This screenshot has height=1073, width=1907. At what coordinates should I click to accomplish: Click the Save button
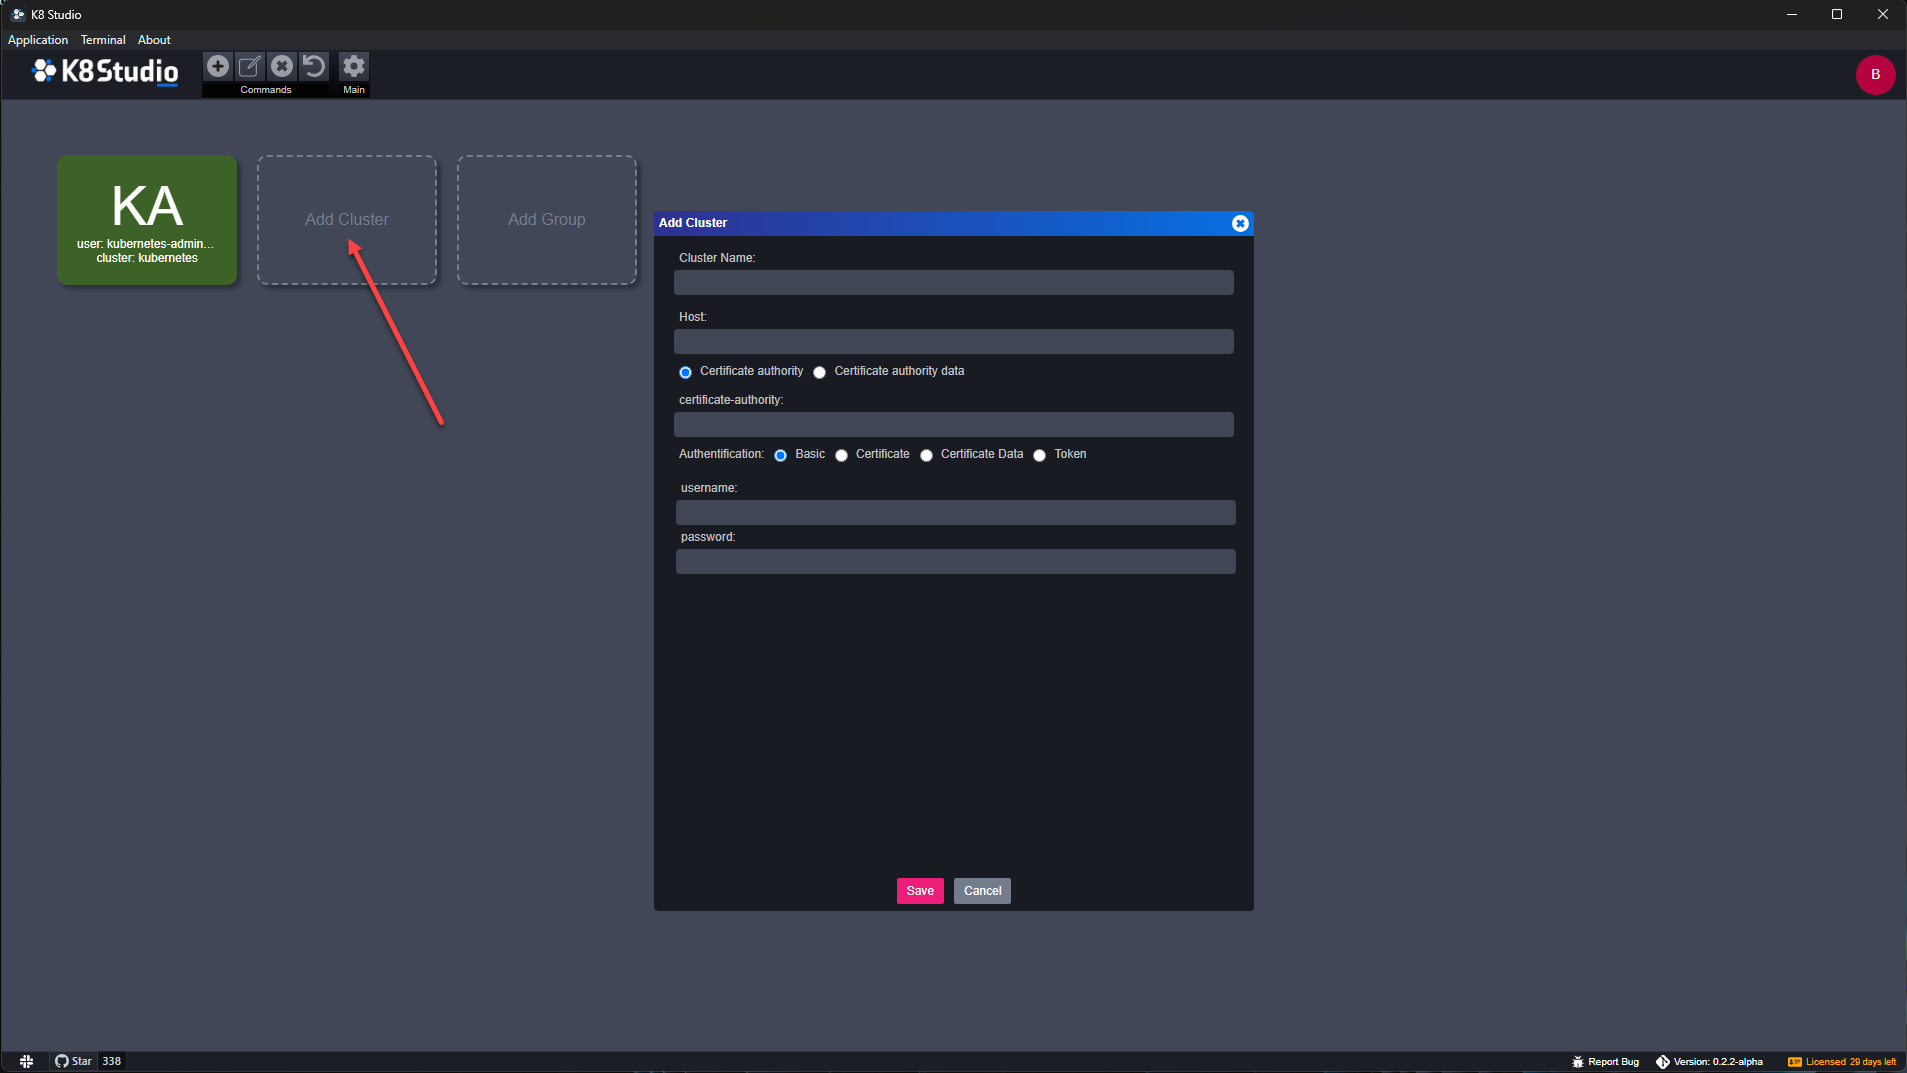point(920,891)
